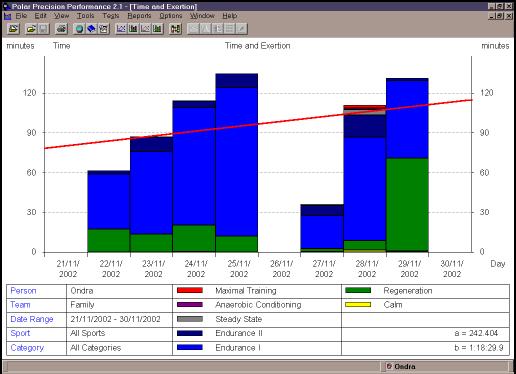Image resolution: width=516 pixels, height=374 pixels.
Task: Click the green Regeneration swatch
Action: (x=358, y=290)
